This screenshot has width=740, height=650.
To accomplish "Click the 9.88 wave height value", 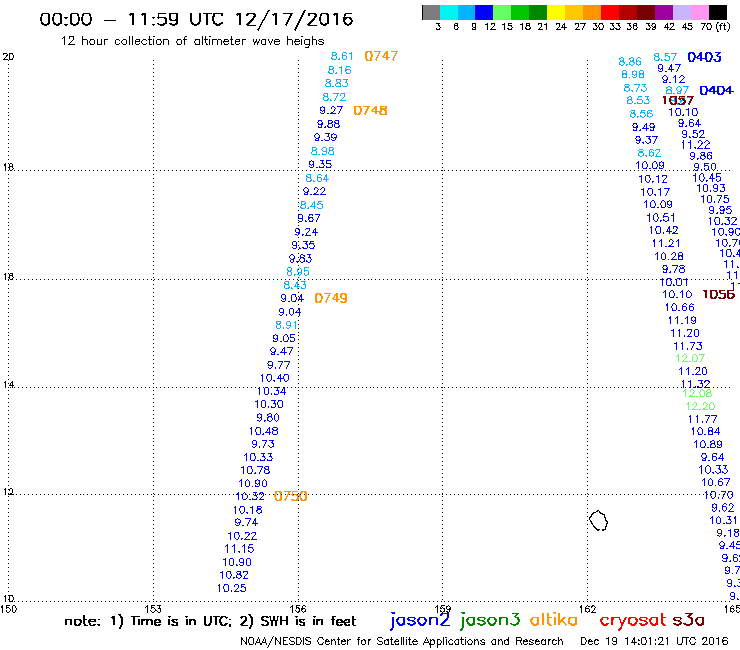I will tap(328, 124).
